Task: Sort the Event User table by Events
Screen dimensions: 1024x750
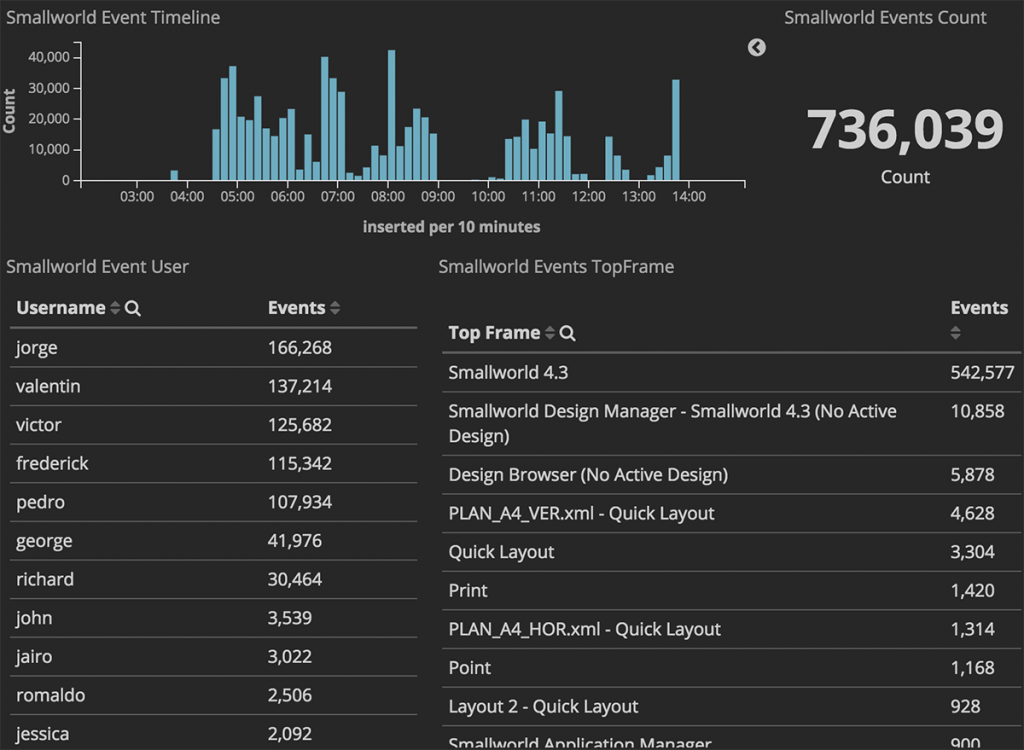Action: [335, 308]
